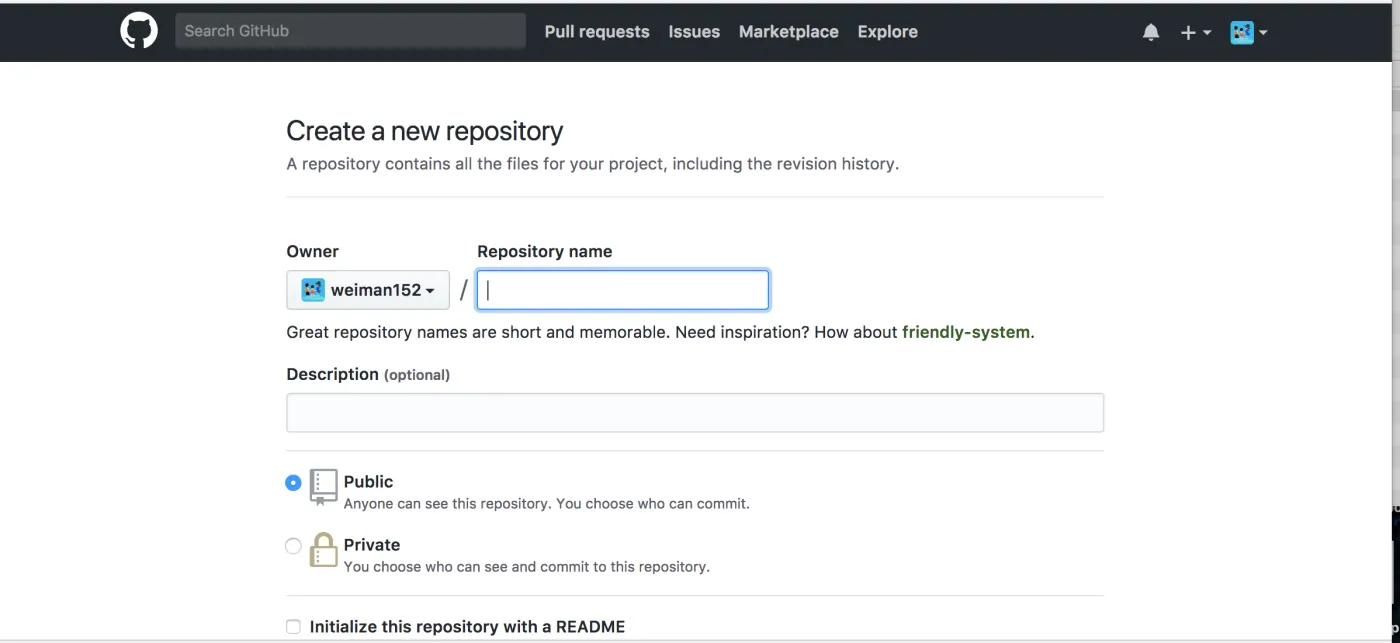Open the notifications bell
The image size is (1400, 643).
coord(1151,32)
